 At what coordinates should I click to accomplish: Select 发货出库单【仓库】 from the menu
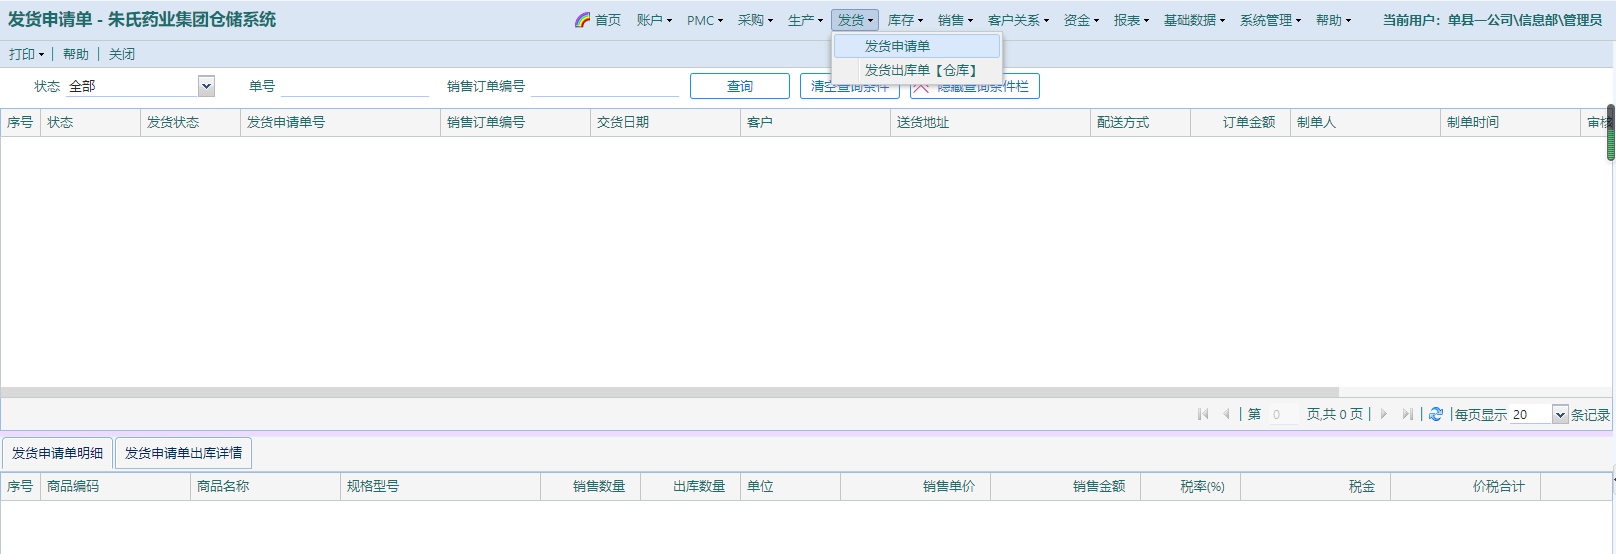[x=919, y=70]
